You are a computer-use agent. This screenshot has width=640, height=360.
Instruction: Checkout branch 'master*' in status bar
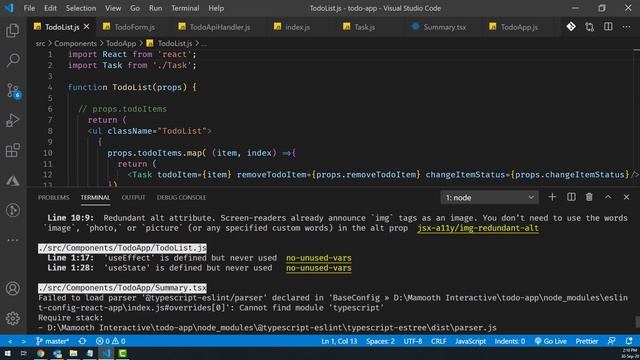tap(52, 341)
